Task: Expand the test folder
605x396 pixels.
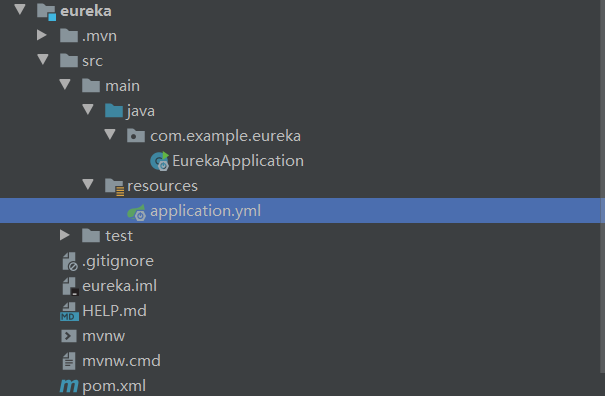Action: 64,235
